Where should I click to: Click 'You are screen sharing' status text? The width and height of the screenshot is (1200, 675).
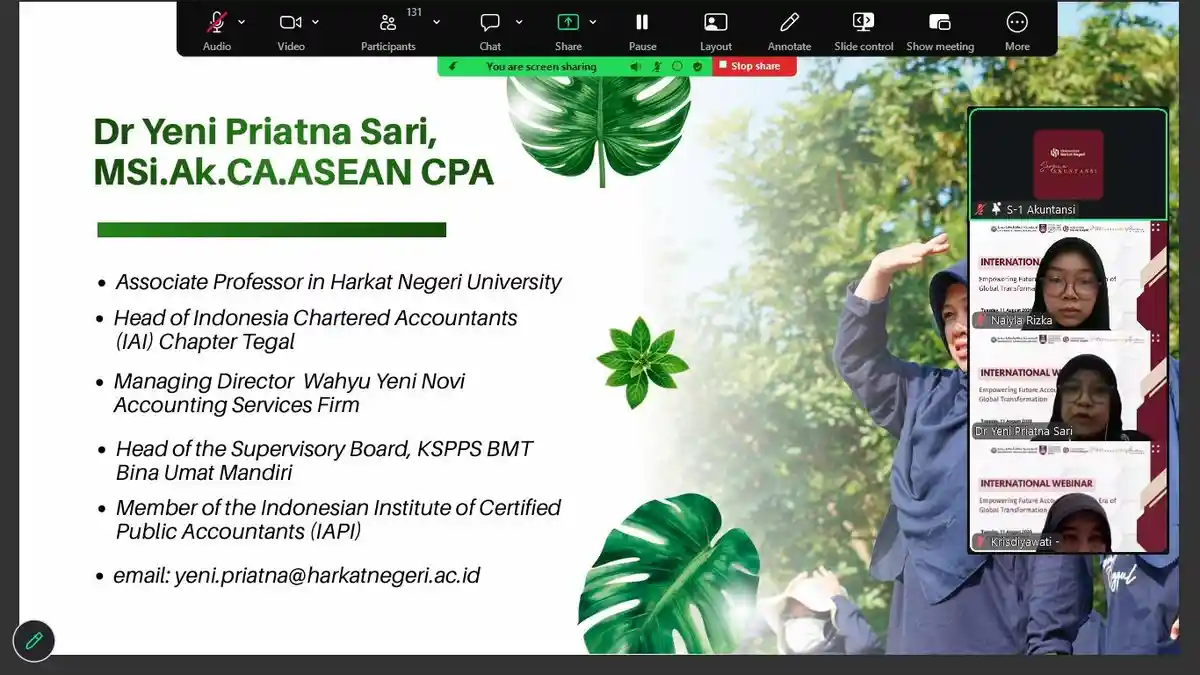coord(541,67)
